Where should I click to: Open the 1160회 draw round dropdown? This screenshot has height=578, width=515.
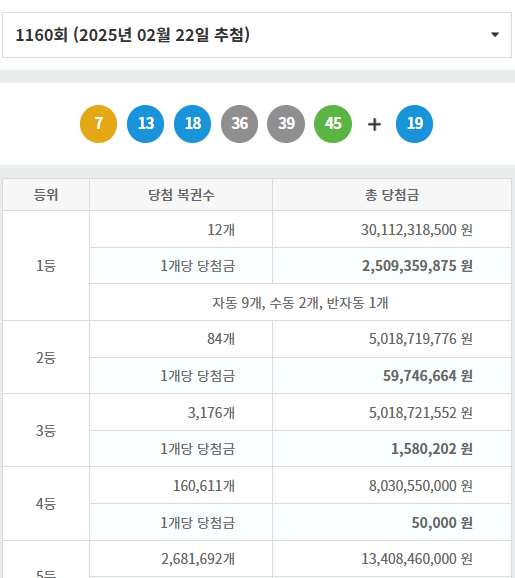tap(257, 35)
